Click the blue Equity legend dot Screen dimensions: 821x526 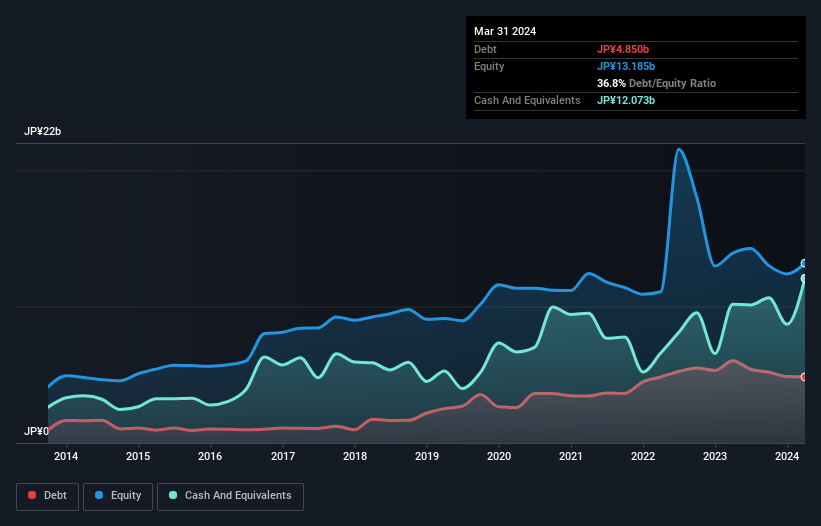99,495
